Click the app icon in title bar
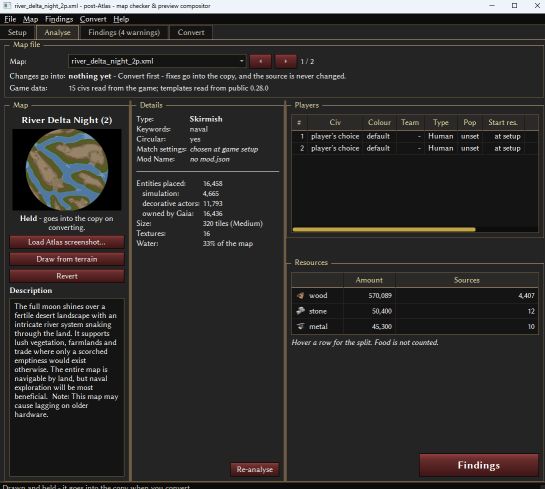 click(x=6, y=6)
